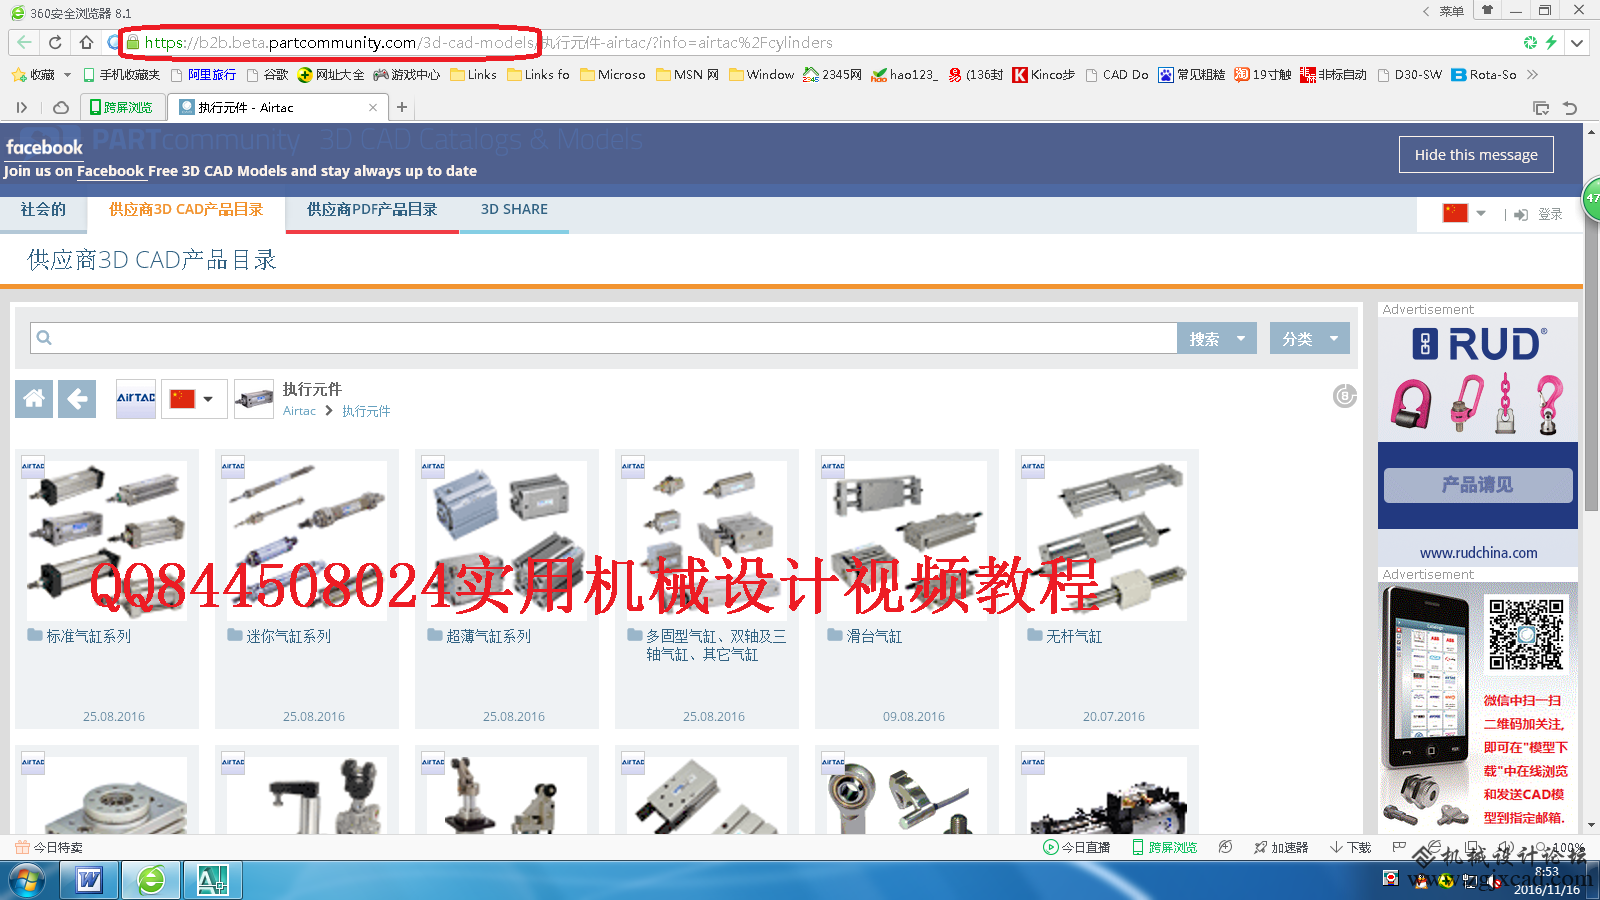Click the restore closed tab icon
This screenshot has height=900, width=1600.
[x=1570, y=108]
